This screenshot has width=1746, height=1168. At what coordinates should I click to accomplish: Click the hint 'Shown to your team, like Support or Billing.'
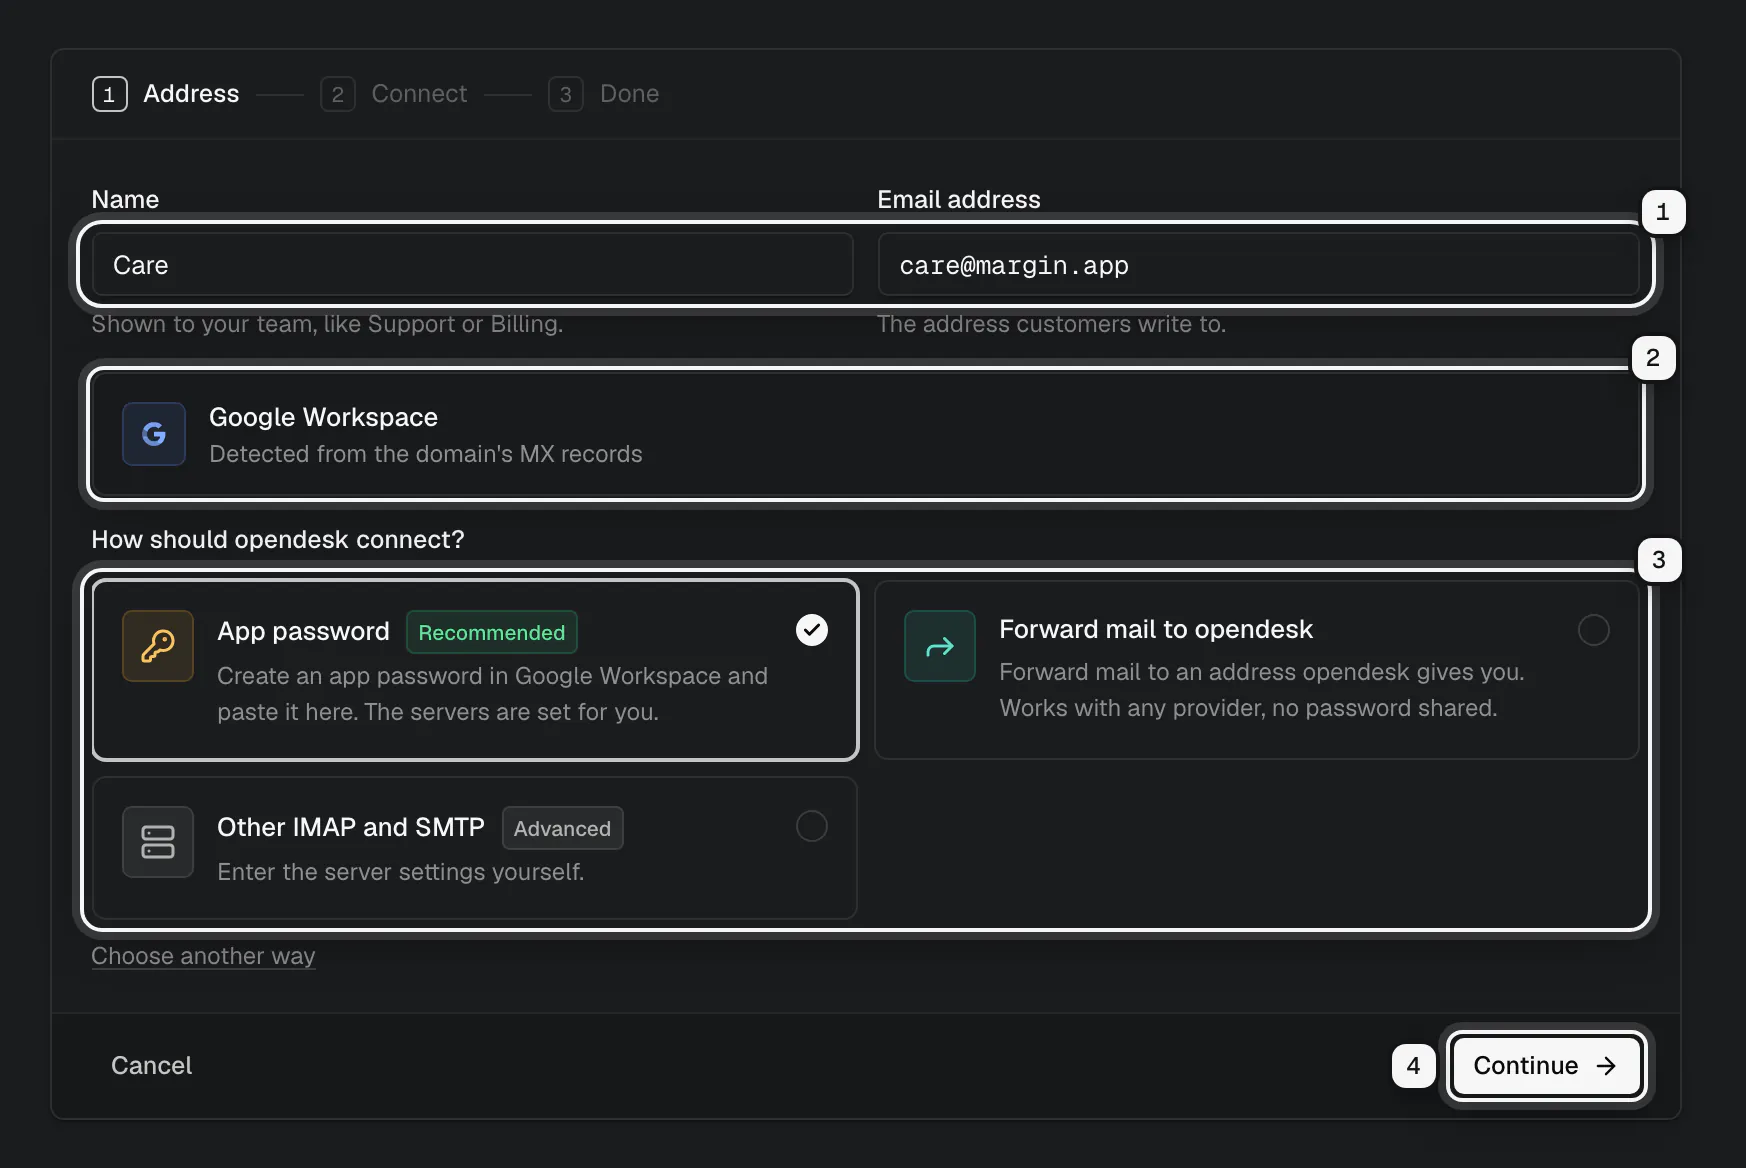(x=327, y=324)
